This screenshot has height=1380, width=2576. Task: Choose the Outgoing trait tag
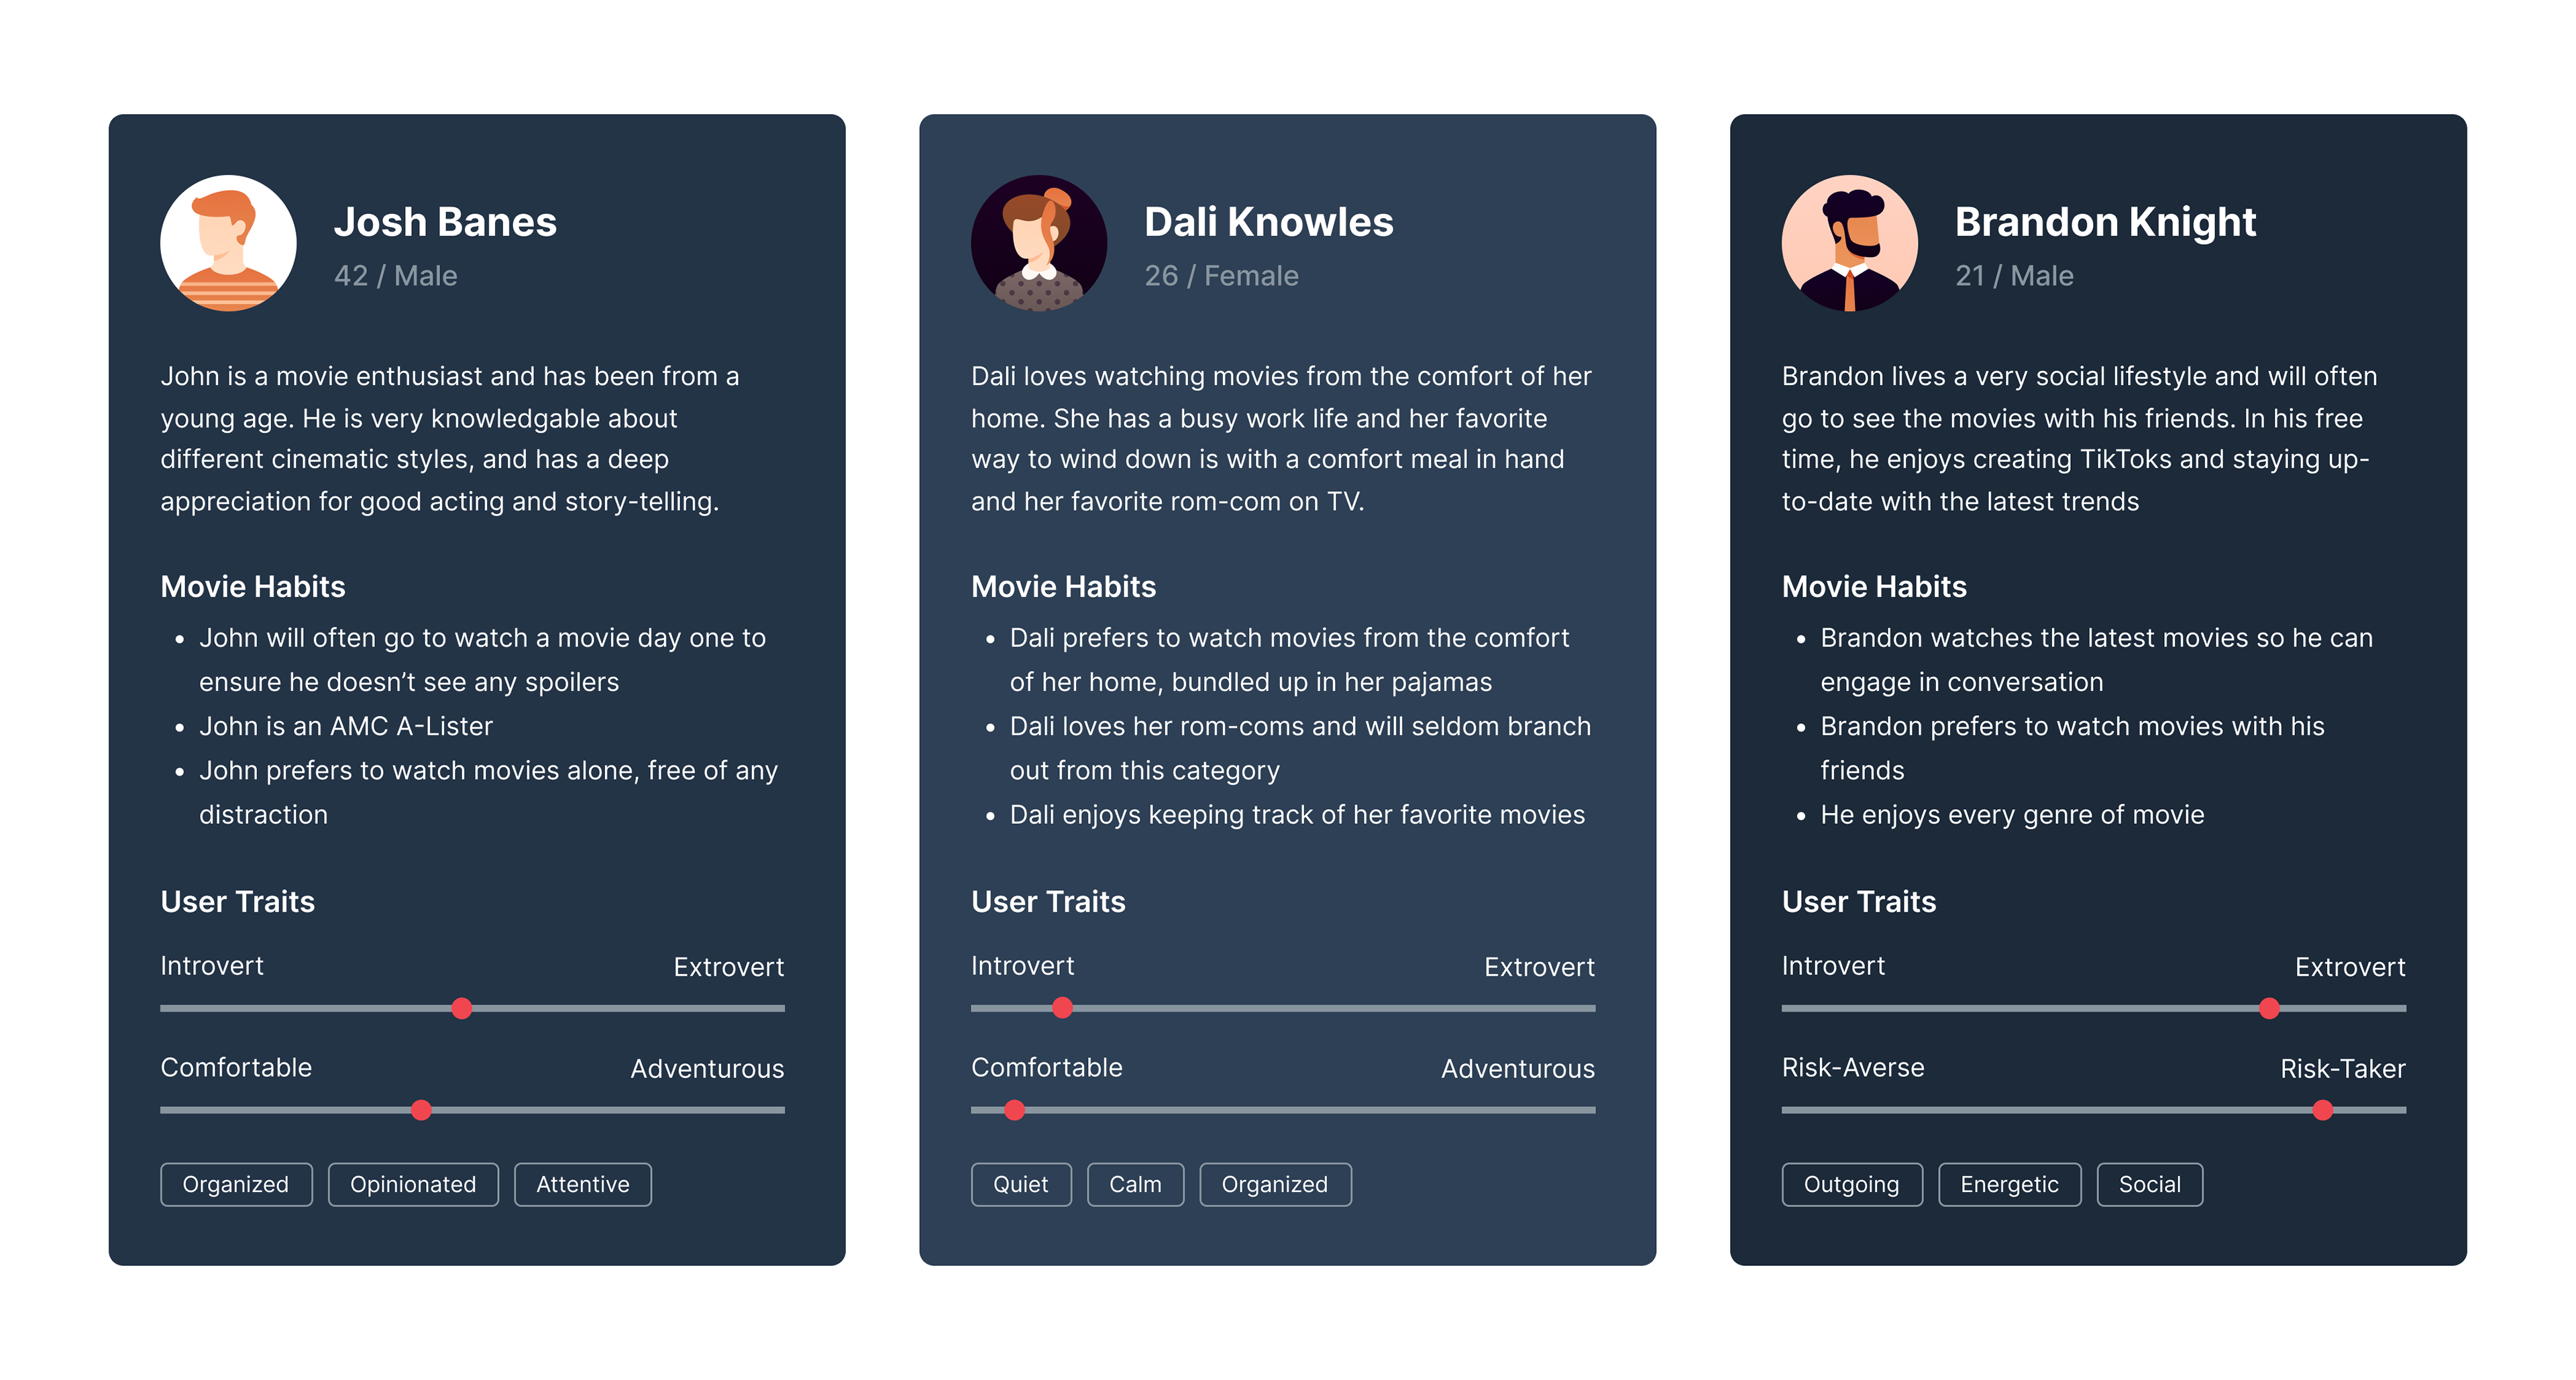pos(1852,1184)
